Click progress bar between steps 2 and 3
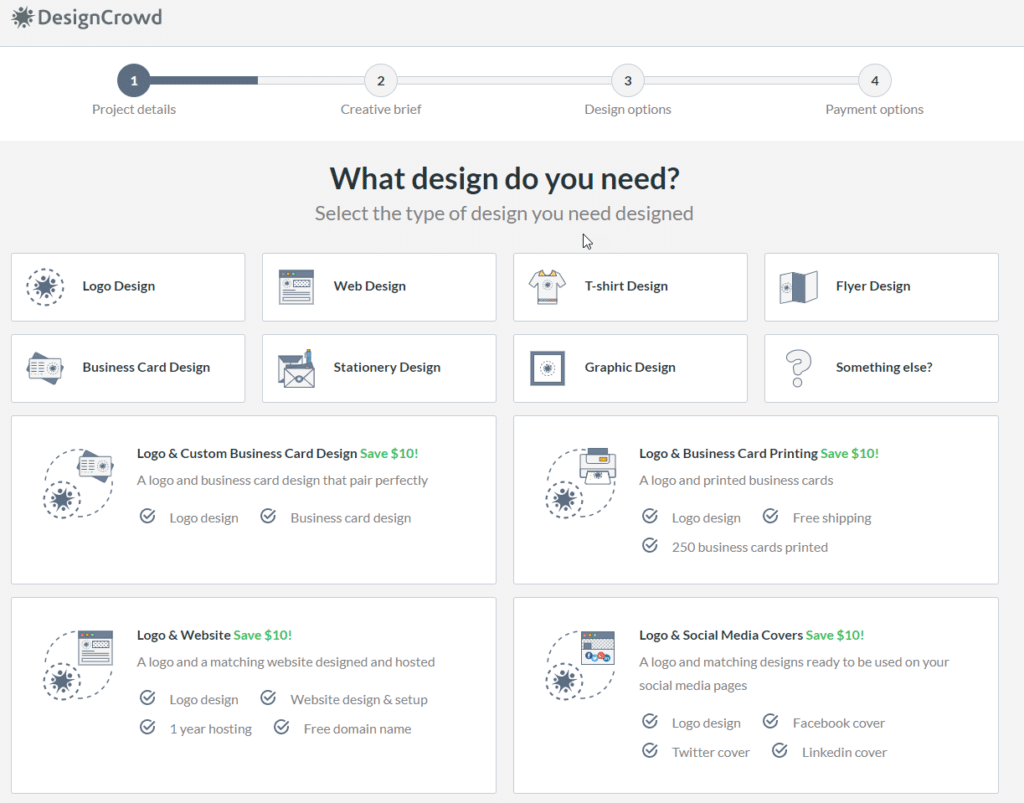This screenshot has width=1024, height=803. (504, 80)
